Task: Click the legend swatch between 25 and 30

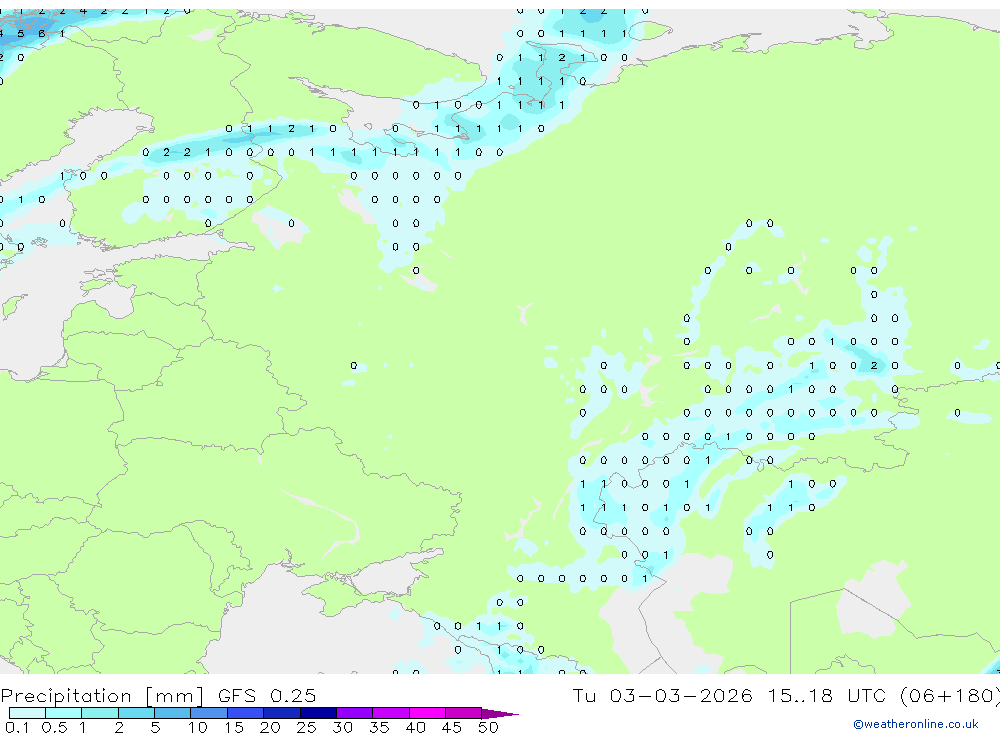Action: coord(318,713)
